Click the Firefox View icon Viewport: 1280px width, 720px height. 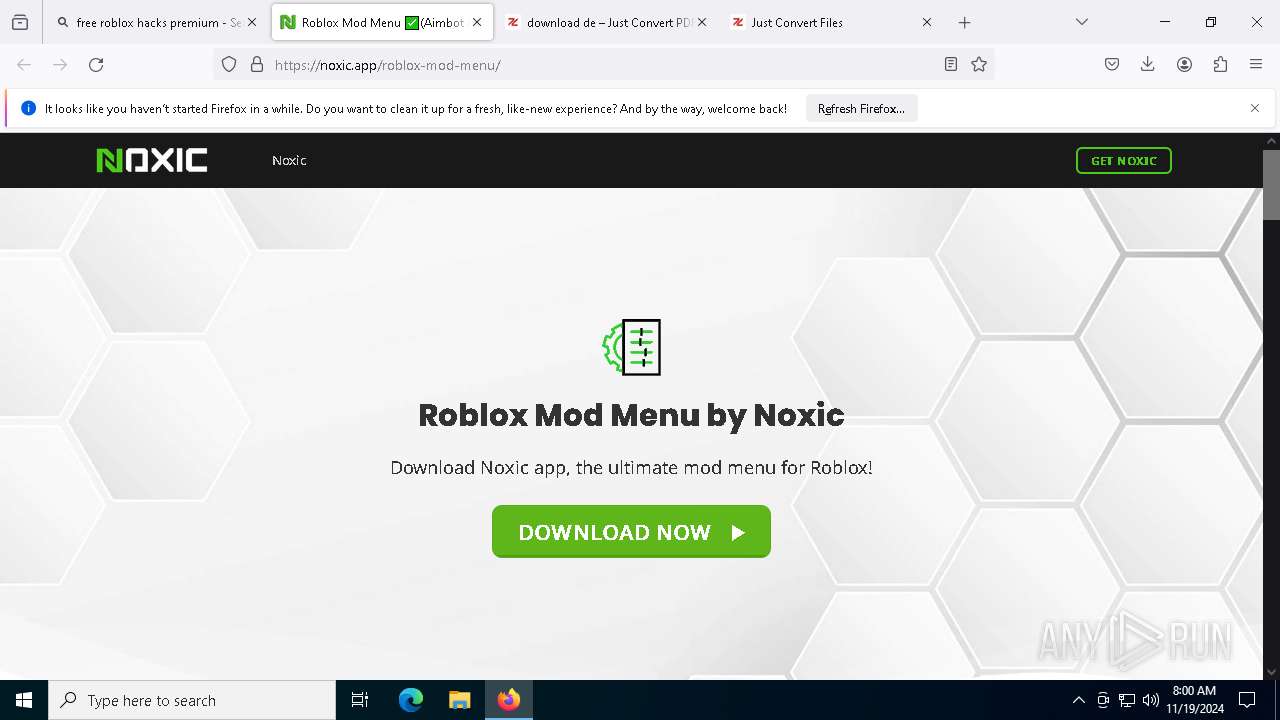click(20, 22)
